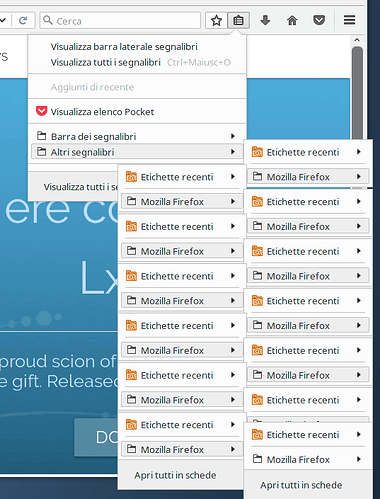The image size is (380, 499).
Task: Open Visualizza elenco Pocket
Action: [137, 112]
